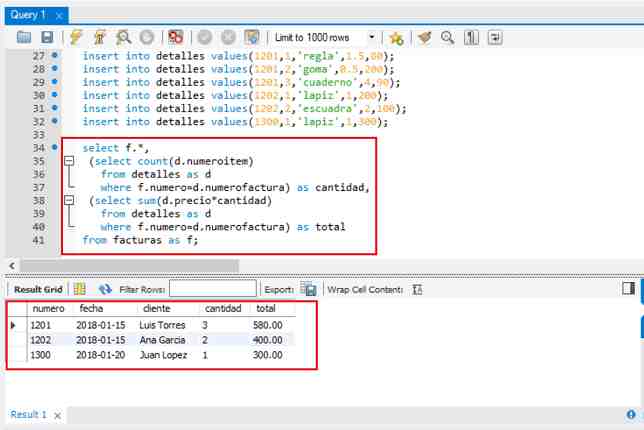Image resolution: width=644 pixels, height=430 pixels.
Task: Close the Result 1 tab
Action: pos(58,416)
